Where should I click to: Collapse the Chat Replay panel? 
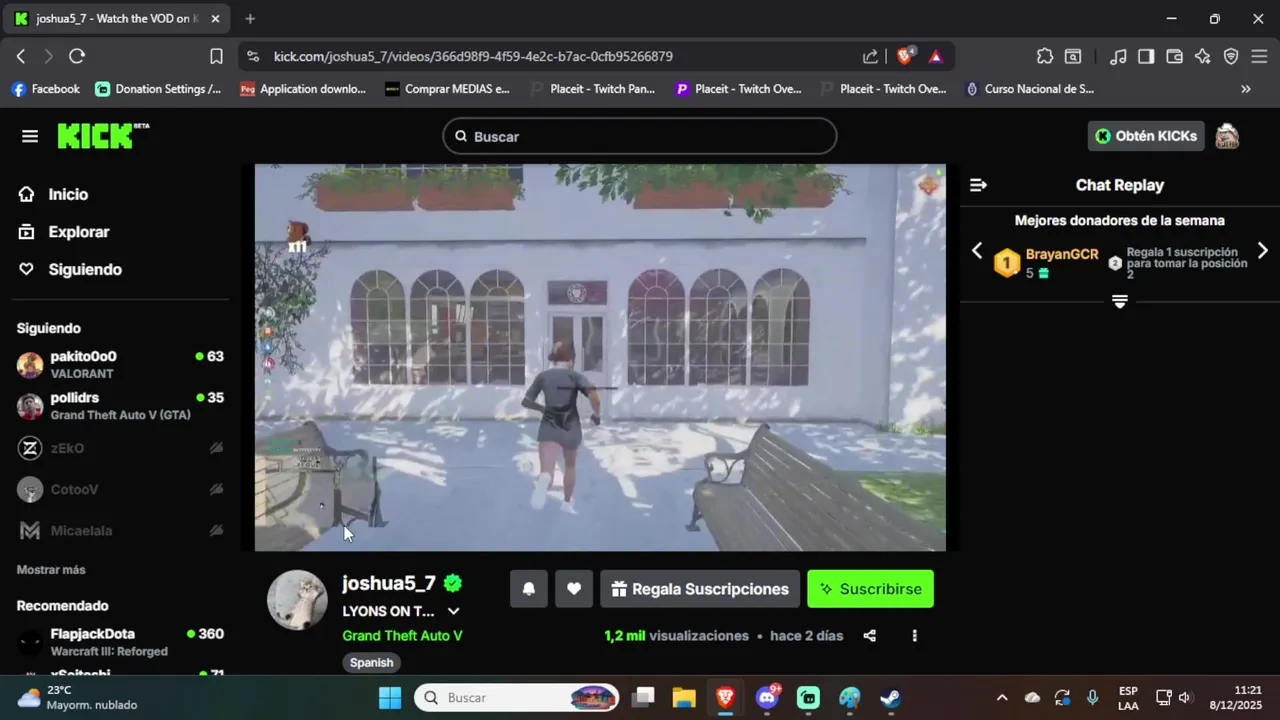click(x=978, y=185)
